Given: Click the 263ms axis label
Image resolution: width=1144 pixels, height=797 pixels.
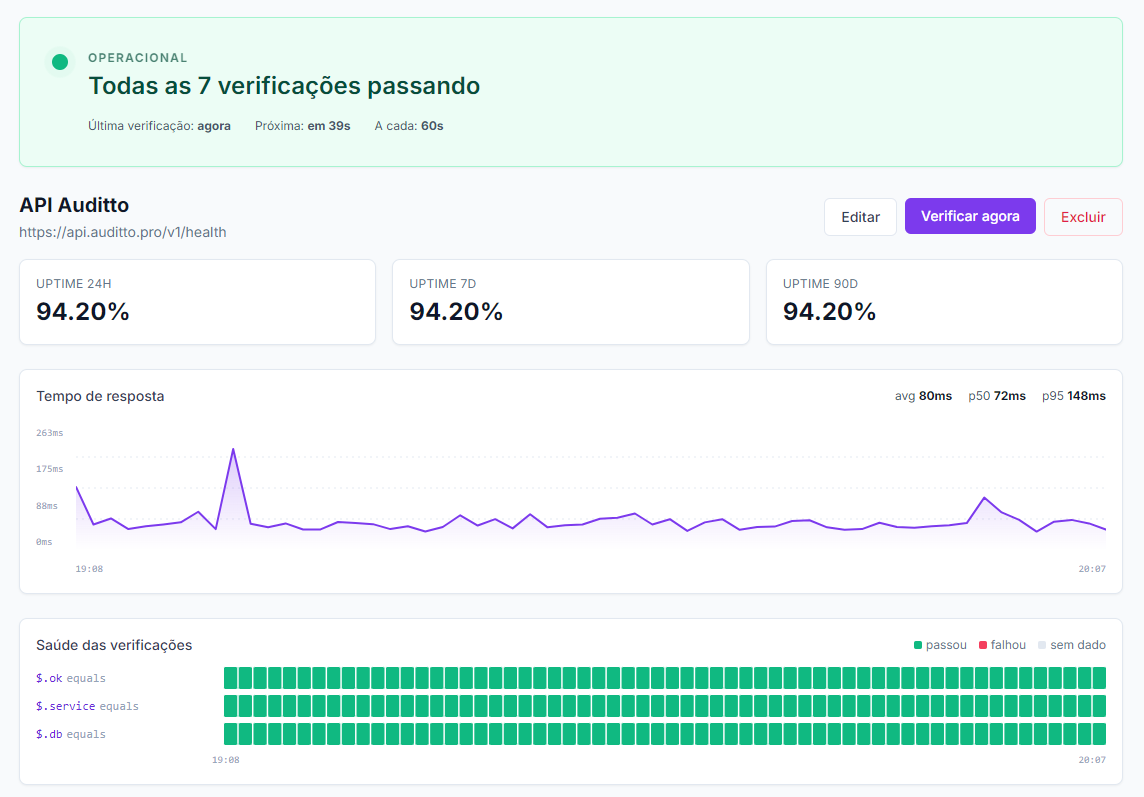Looking at the screenshot, I should 50,433.
